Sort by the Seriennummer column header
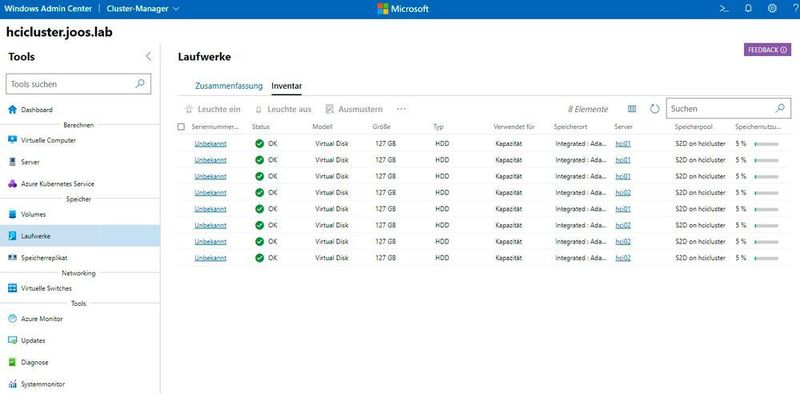The height and width of the screenshot is (394, 800). [215, 127]
